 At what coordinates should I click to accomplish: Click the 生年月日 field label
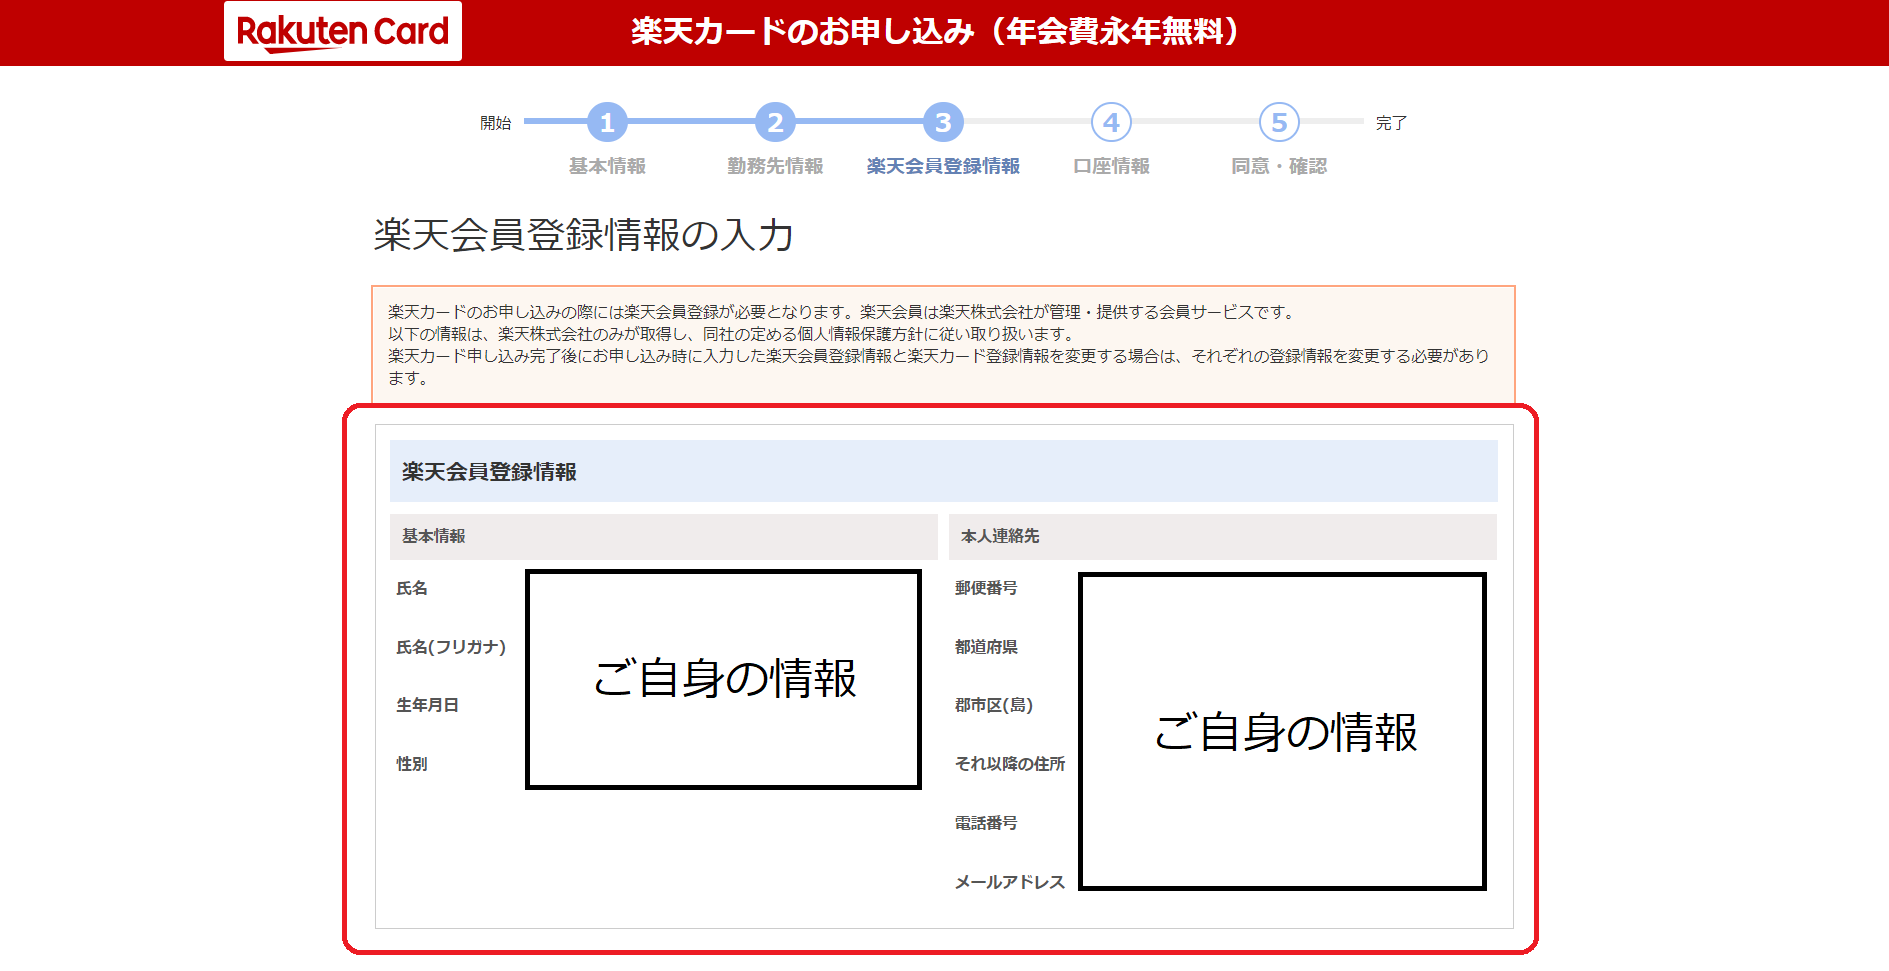427,705
